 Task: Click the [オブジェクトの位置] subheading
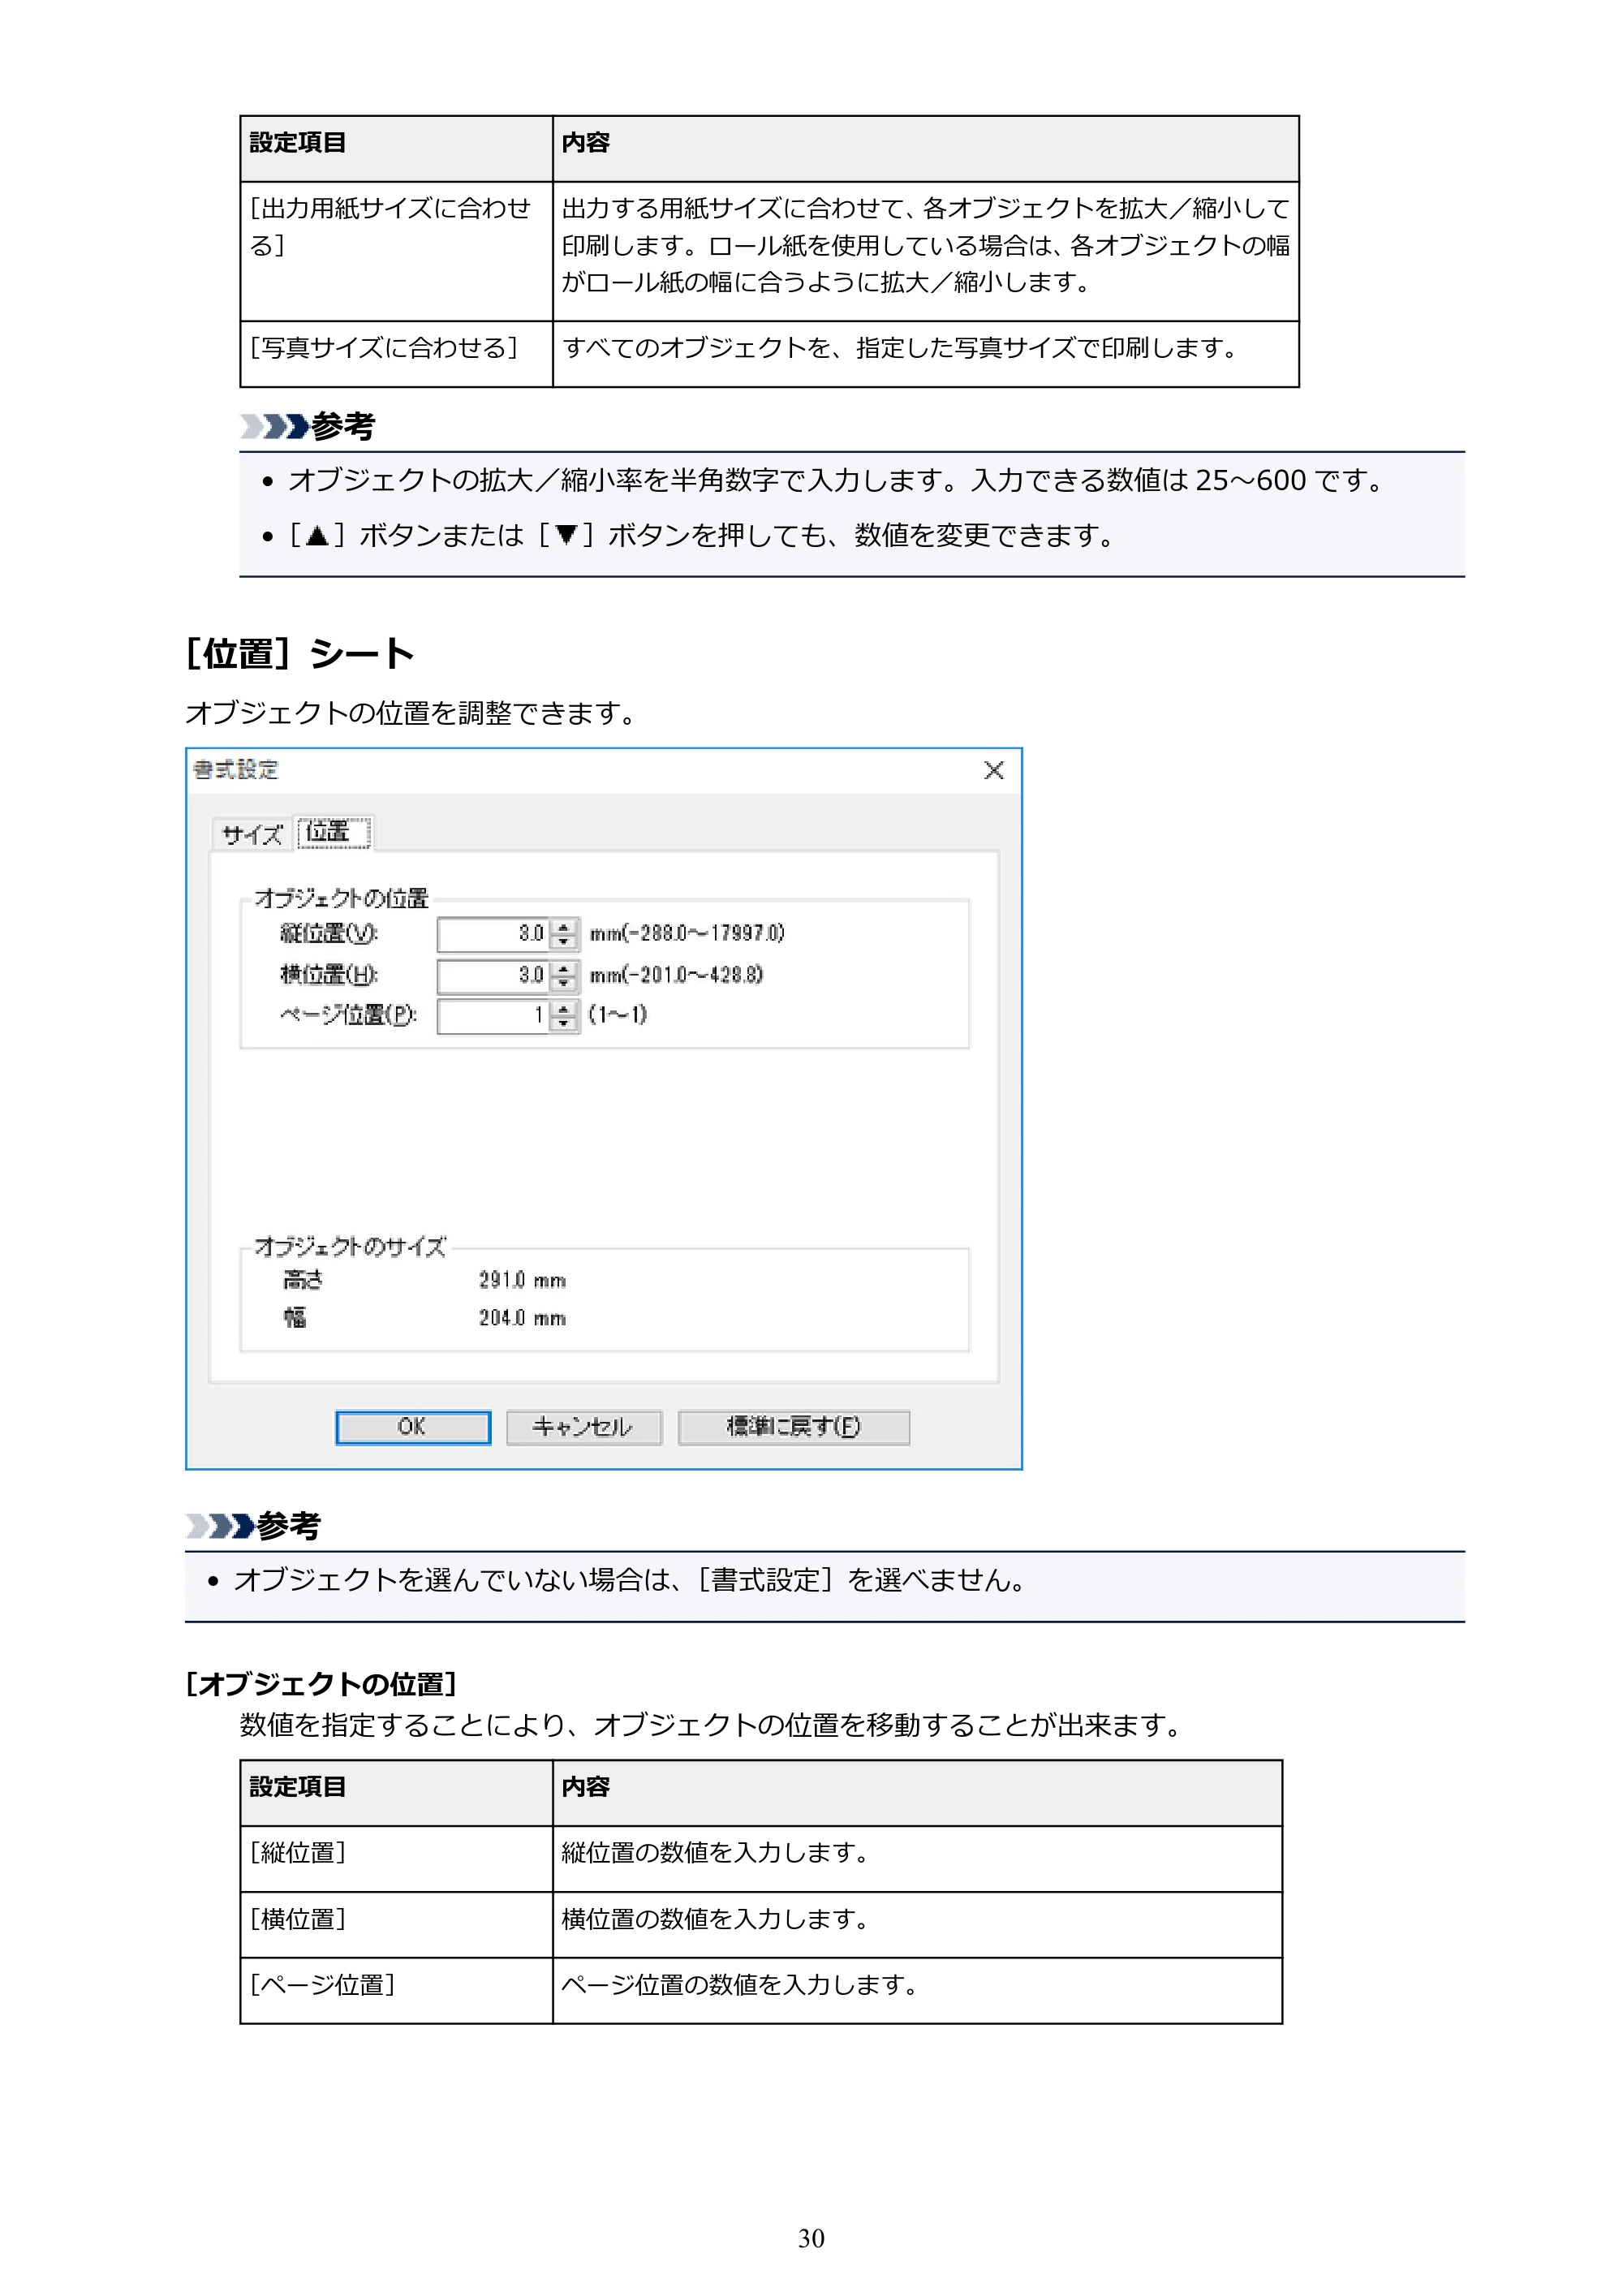pos(321,1685)
